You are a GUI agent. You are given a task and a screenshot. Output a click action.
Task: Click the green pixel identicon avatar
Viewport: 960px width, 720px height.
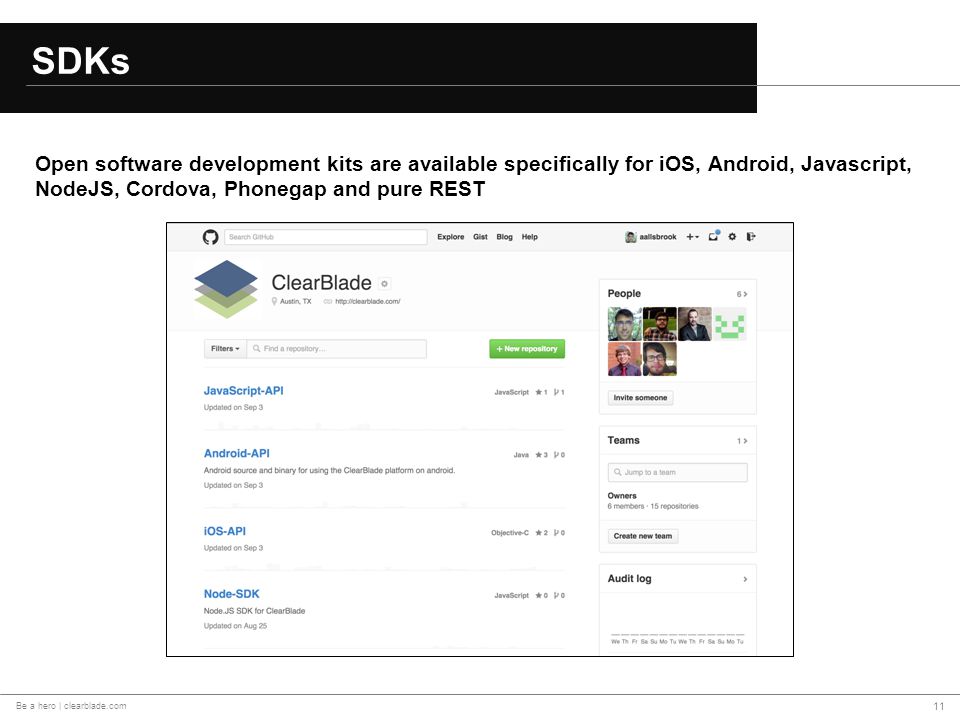(x=730, y=324)
